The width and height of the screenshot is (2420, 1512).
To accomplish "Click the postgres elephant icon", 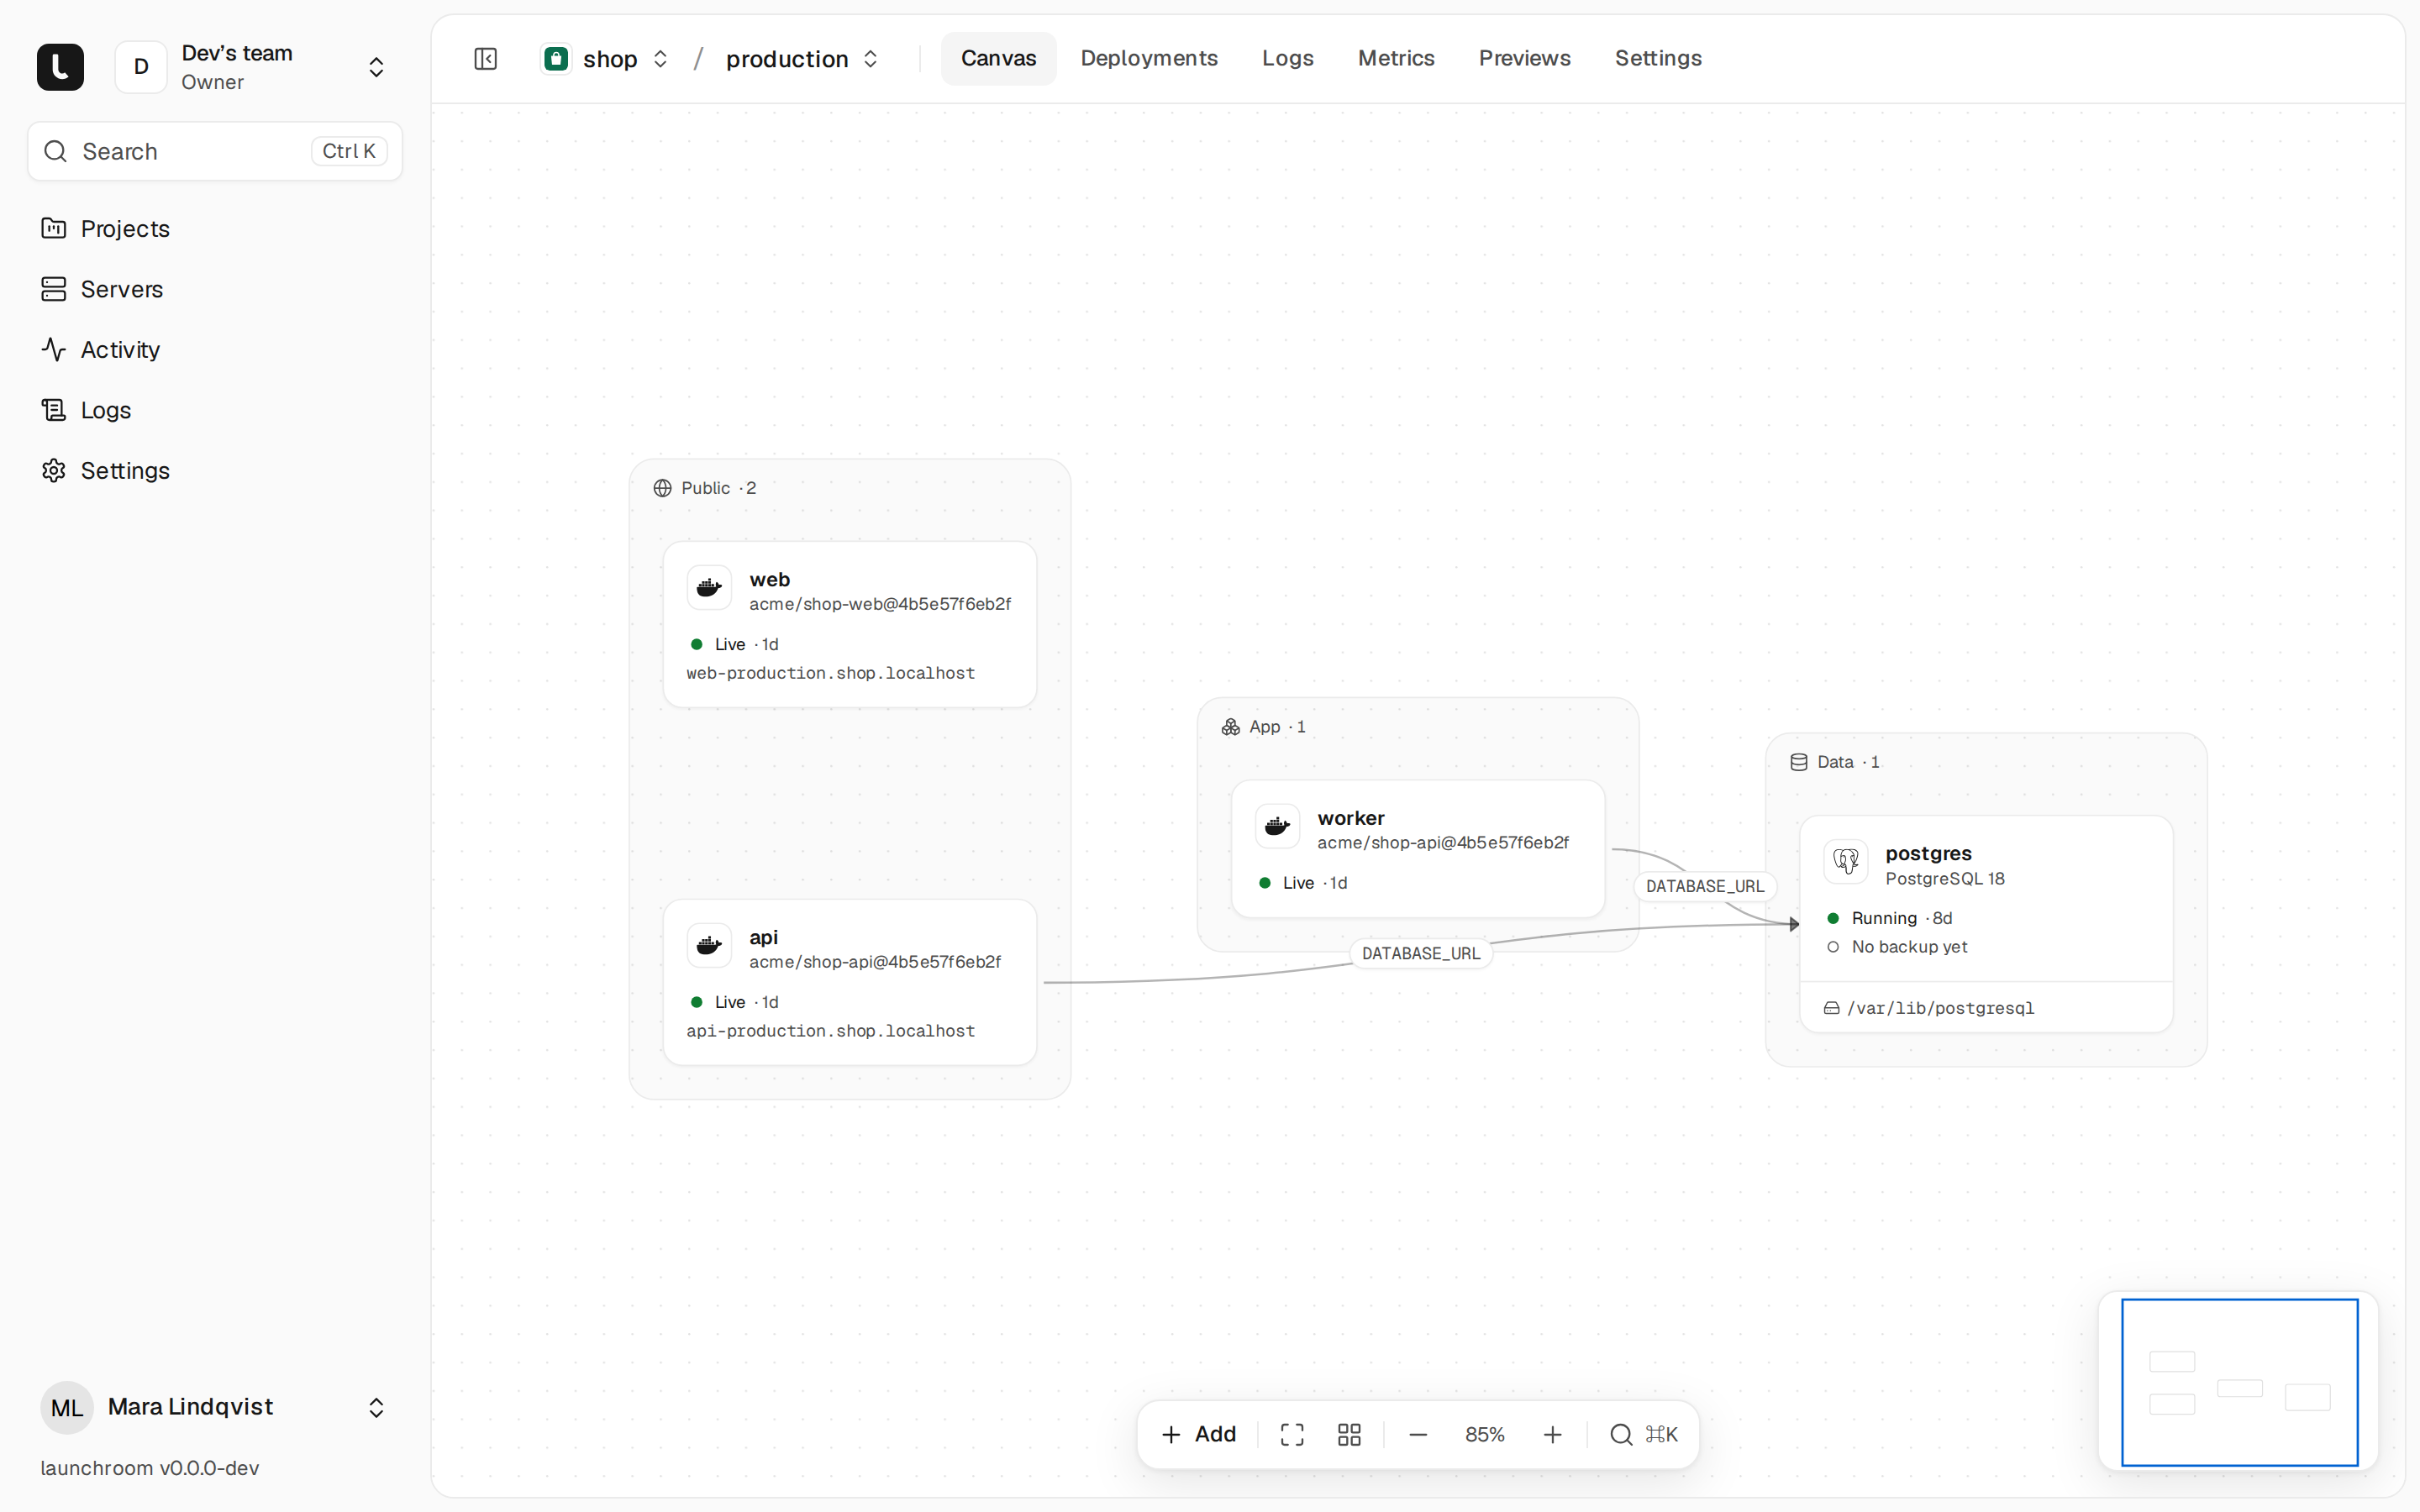I will tap(1846, 861).
